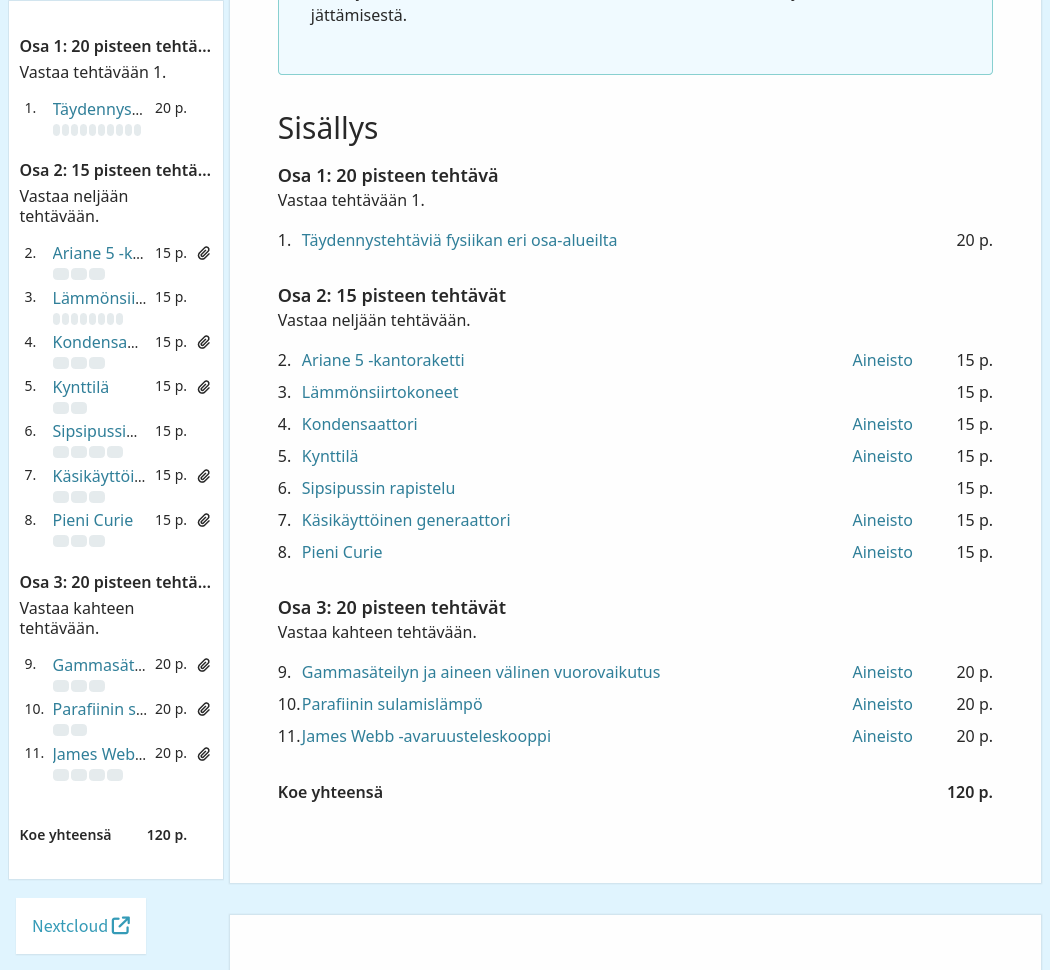The image size is (1050, 970).
Task: Click 'Osa 3: 20 pisteen tehtä...' heading in sidebar
Action: [115, 582]
